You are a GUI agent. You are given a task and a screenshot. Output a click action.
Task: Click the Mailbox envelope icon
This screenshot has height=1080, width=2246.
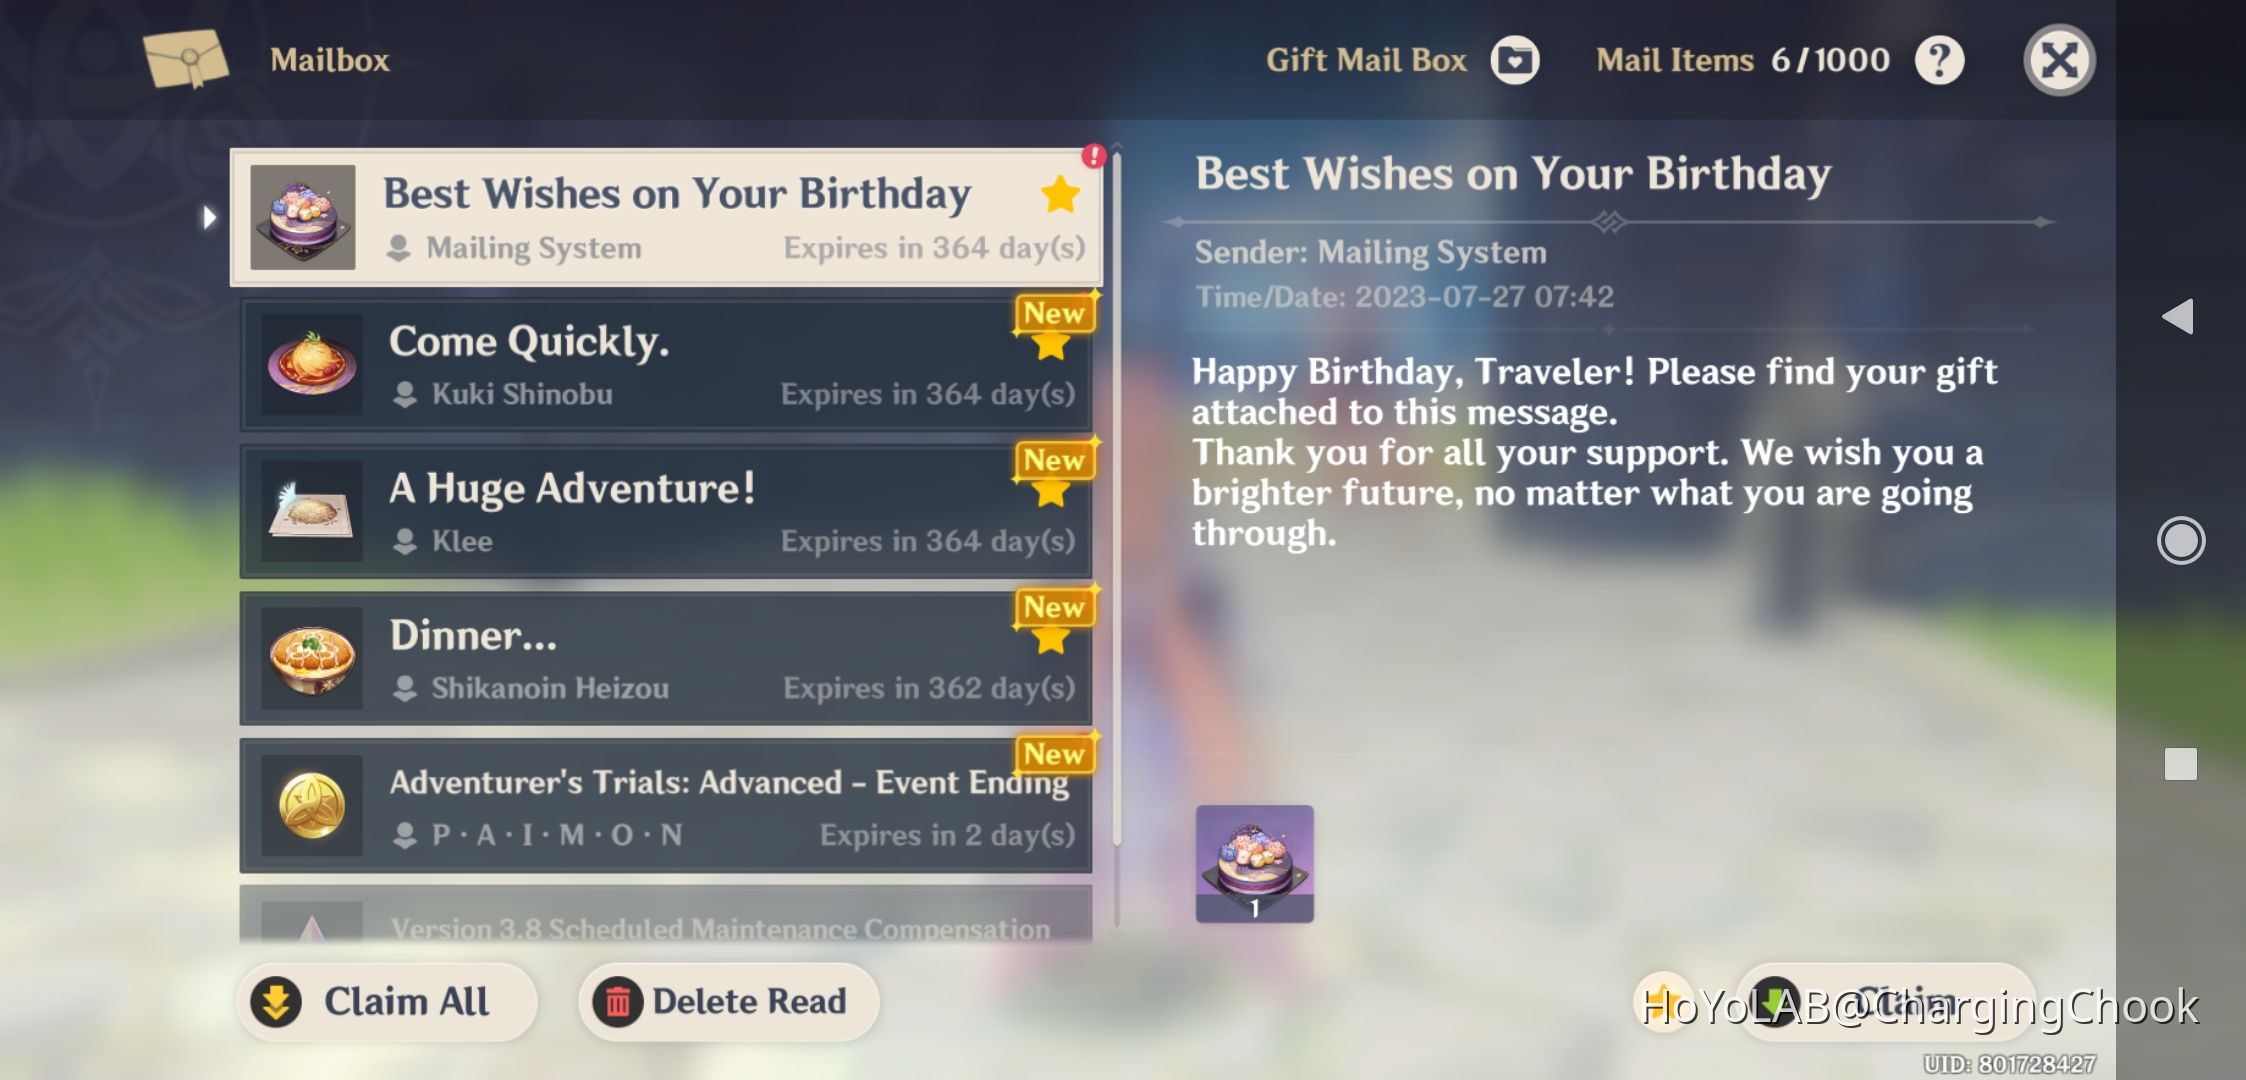click(x=186, y=58)
